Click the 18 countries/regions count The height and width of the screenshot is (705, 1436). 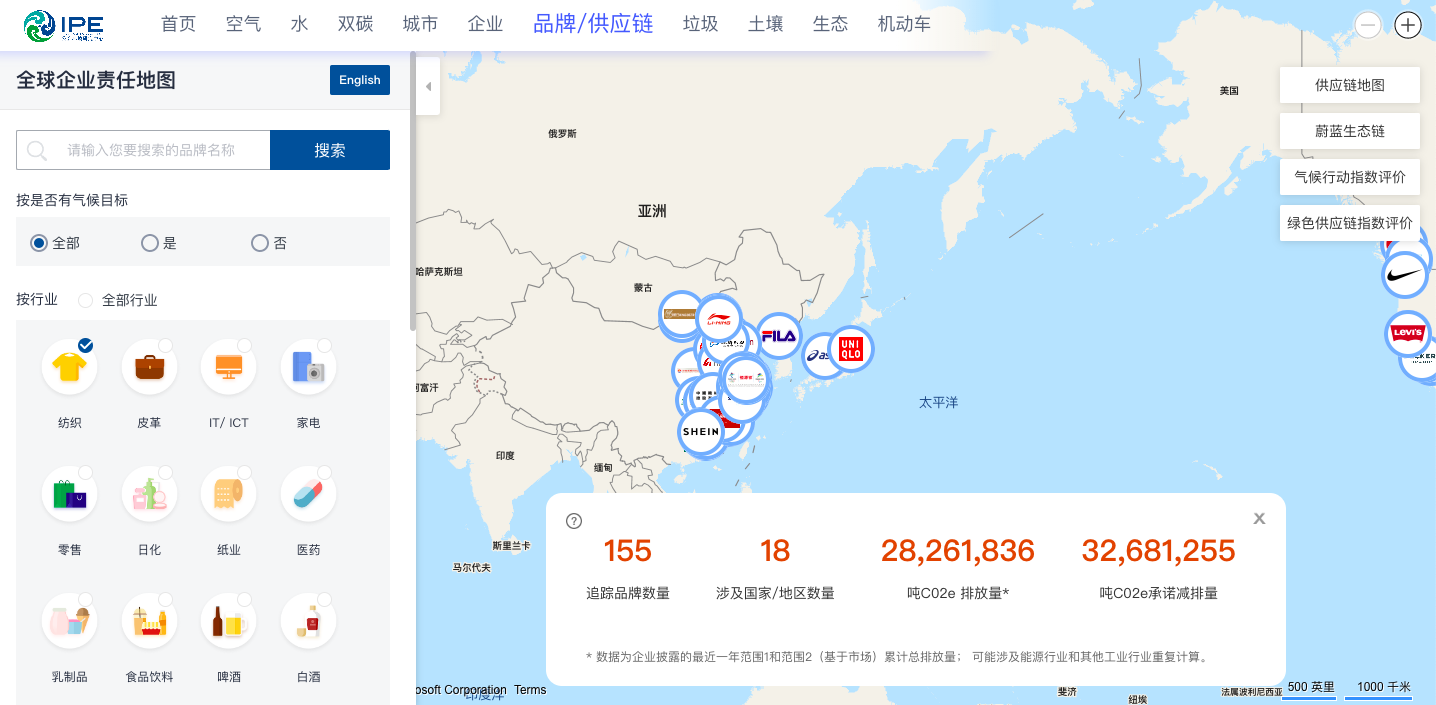(x=775, y=551)
